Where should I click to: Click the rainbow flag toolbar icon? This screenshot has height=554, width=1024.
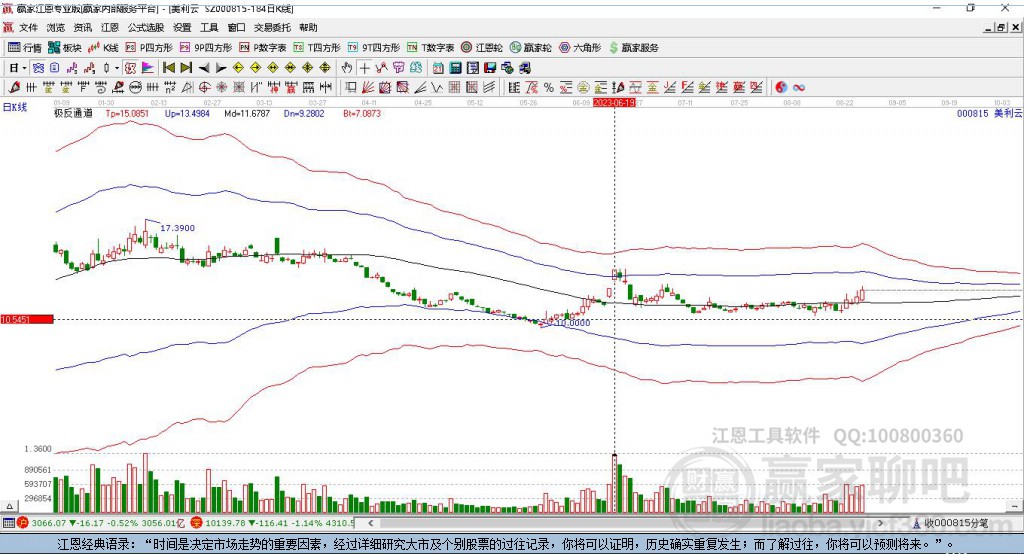pyautogui.click(x=148, y=68)
